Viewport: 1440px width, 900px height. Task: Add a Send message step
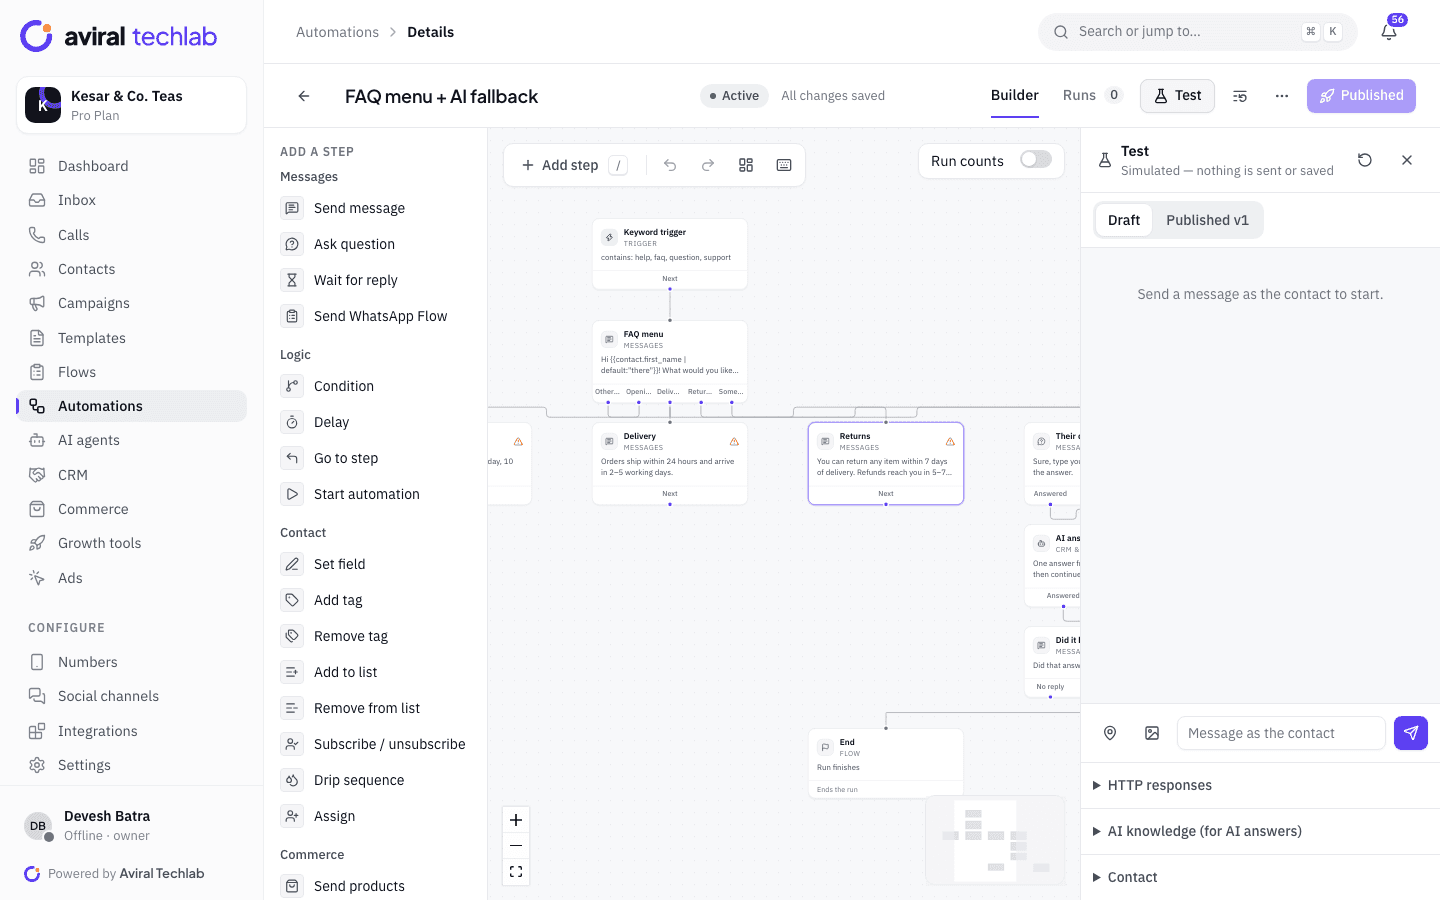pyautogui.click(x=374, y=208)
